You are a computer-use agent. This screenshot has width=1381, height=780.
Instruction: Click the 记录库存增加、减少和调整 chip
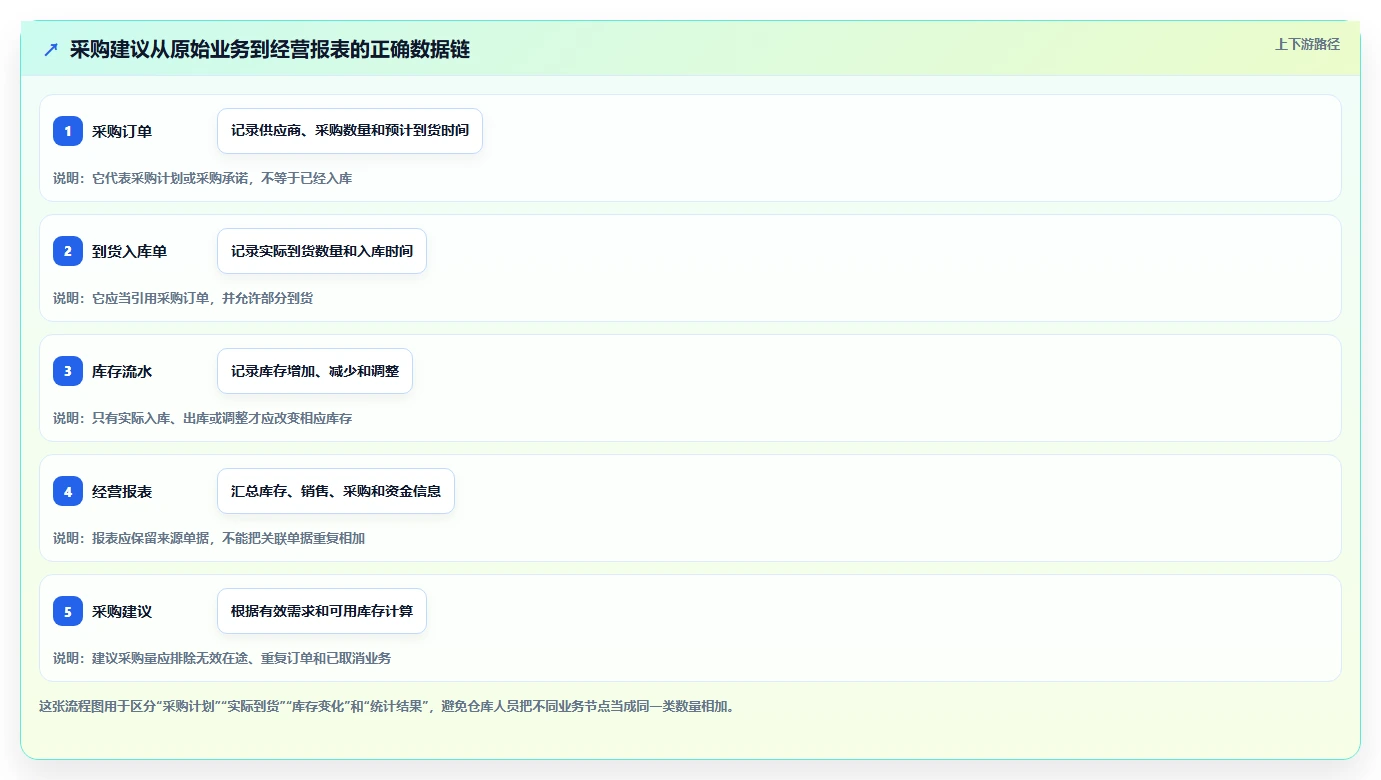coord(315,371)
